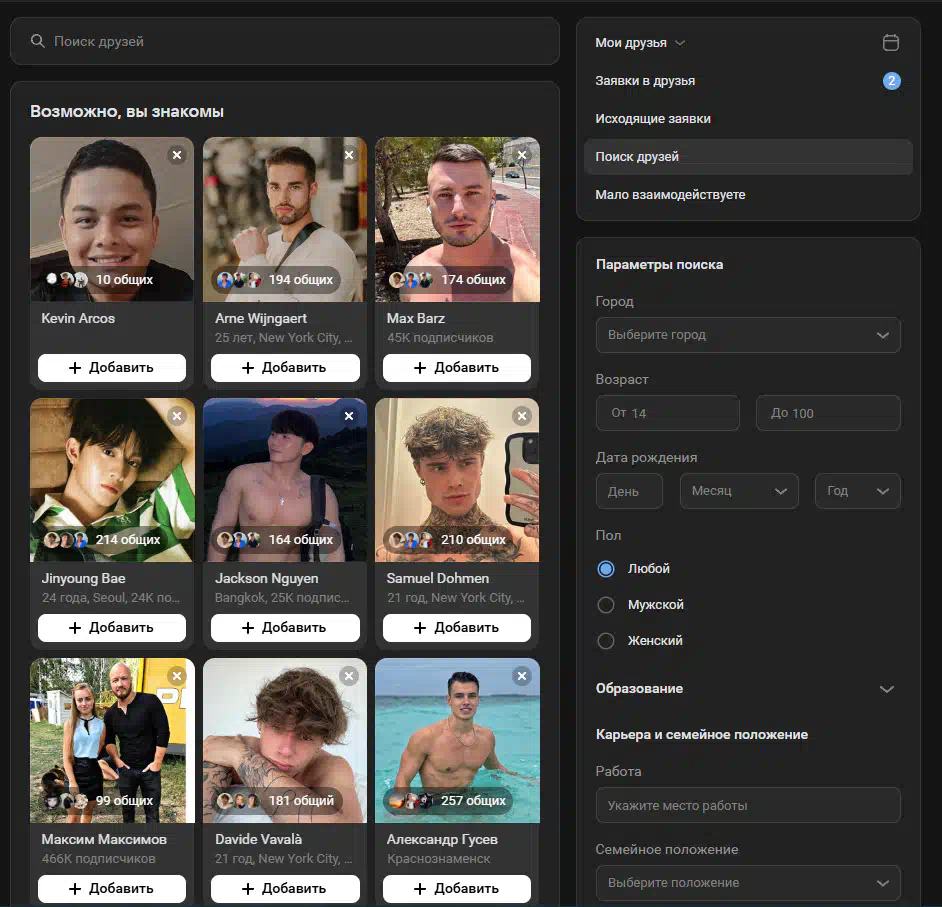Image resolution: width=942 pixels, height=907 pixels.
Task: Dismiss Davide Vavalà suggestion card
Action: pos(349,676)
